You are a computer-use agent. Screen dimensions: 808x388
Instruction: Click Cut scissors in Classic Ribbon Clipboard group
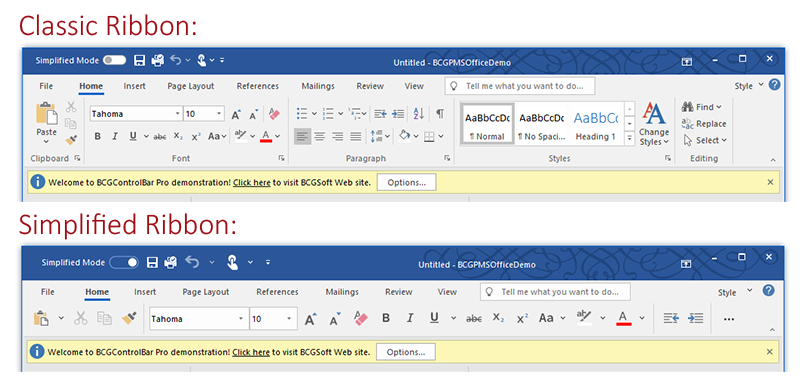click(71, 107)
